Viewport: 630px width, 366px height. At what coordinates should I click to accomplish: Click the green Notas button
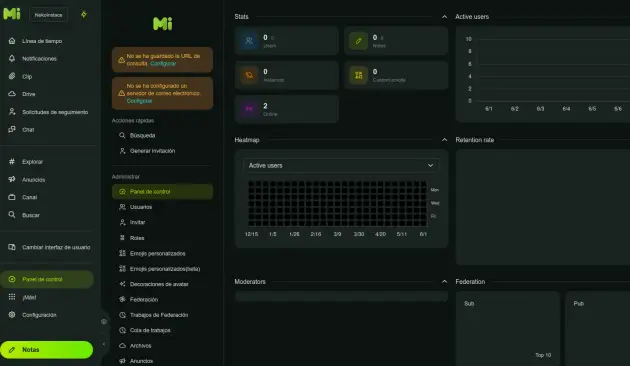click(x=47, y=350)
